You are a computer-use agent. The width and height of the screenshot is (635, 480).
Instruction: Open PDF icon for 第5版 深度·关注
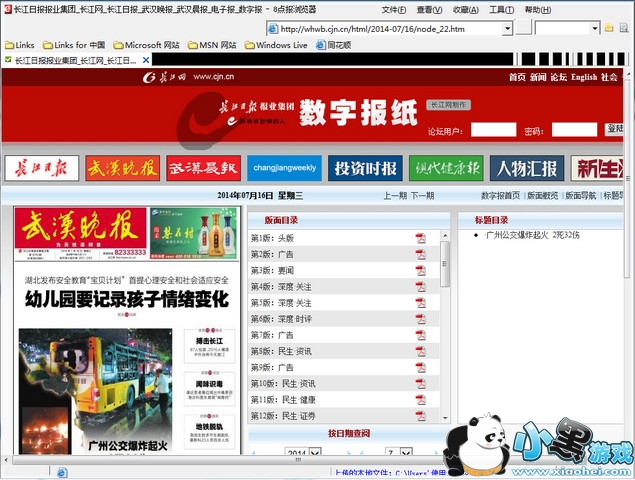click(x=421, y=303)
